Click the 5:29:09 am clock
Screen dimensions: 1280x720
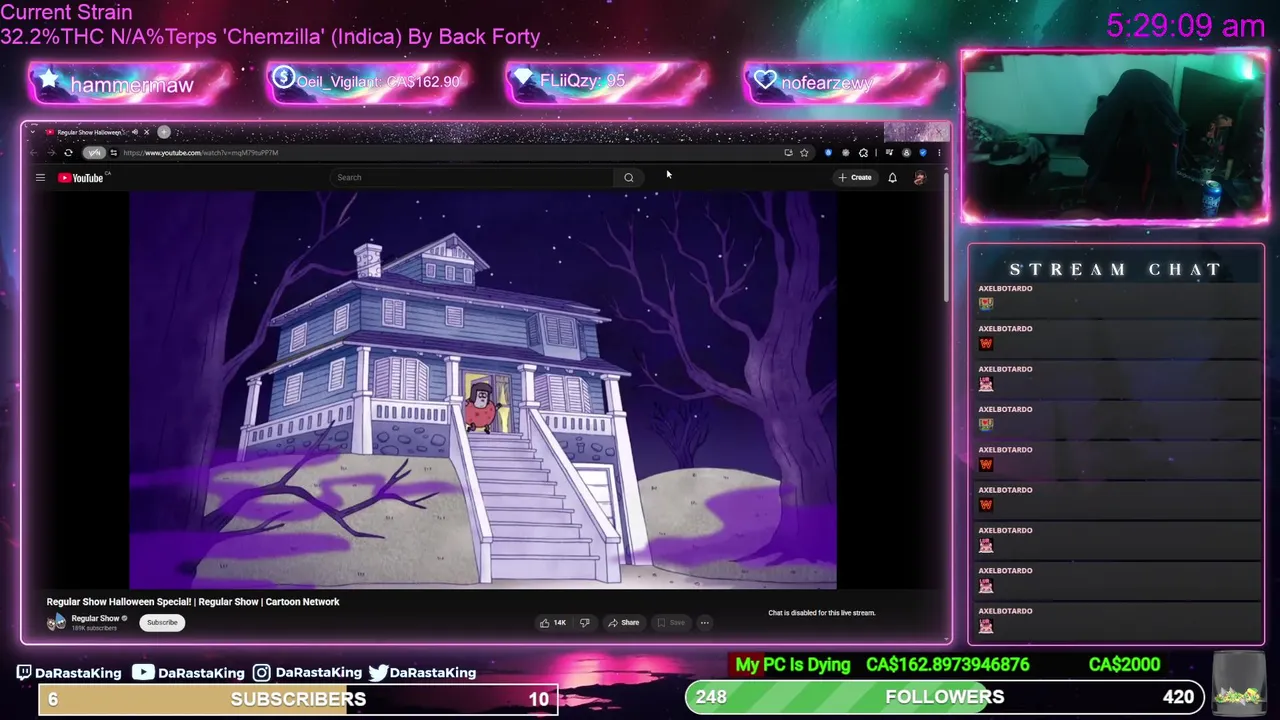[x=1186, y=26]
